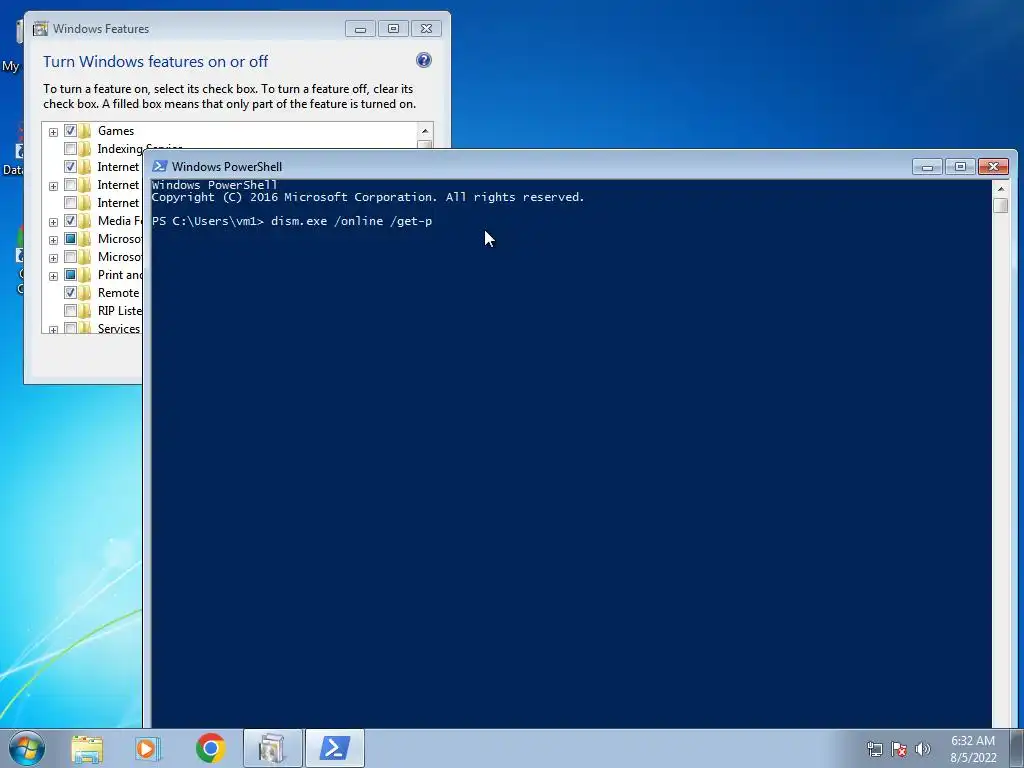Viewport: 1024px width, 768px height.
Task: Select the PowerShell taskbar button
Action: [x=334, y=748]
